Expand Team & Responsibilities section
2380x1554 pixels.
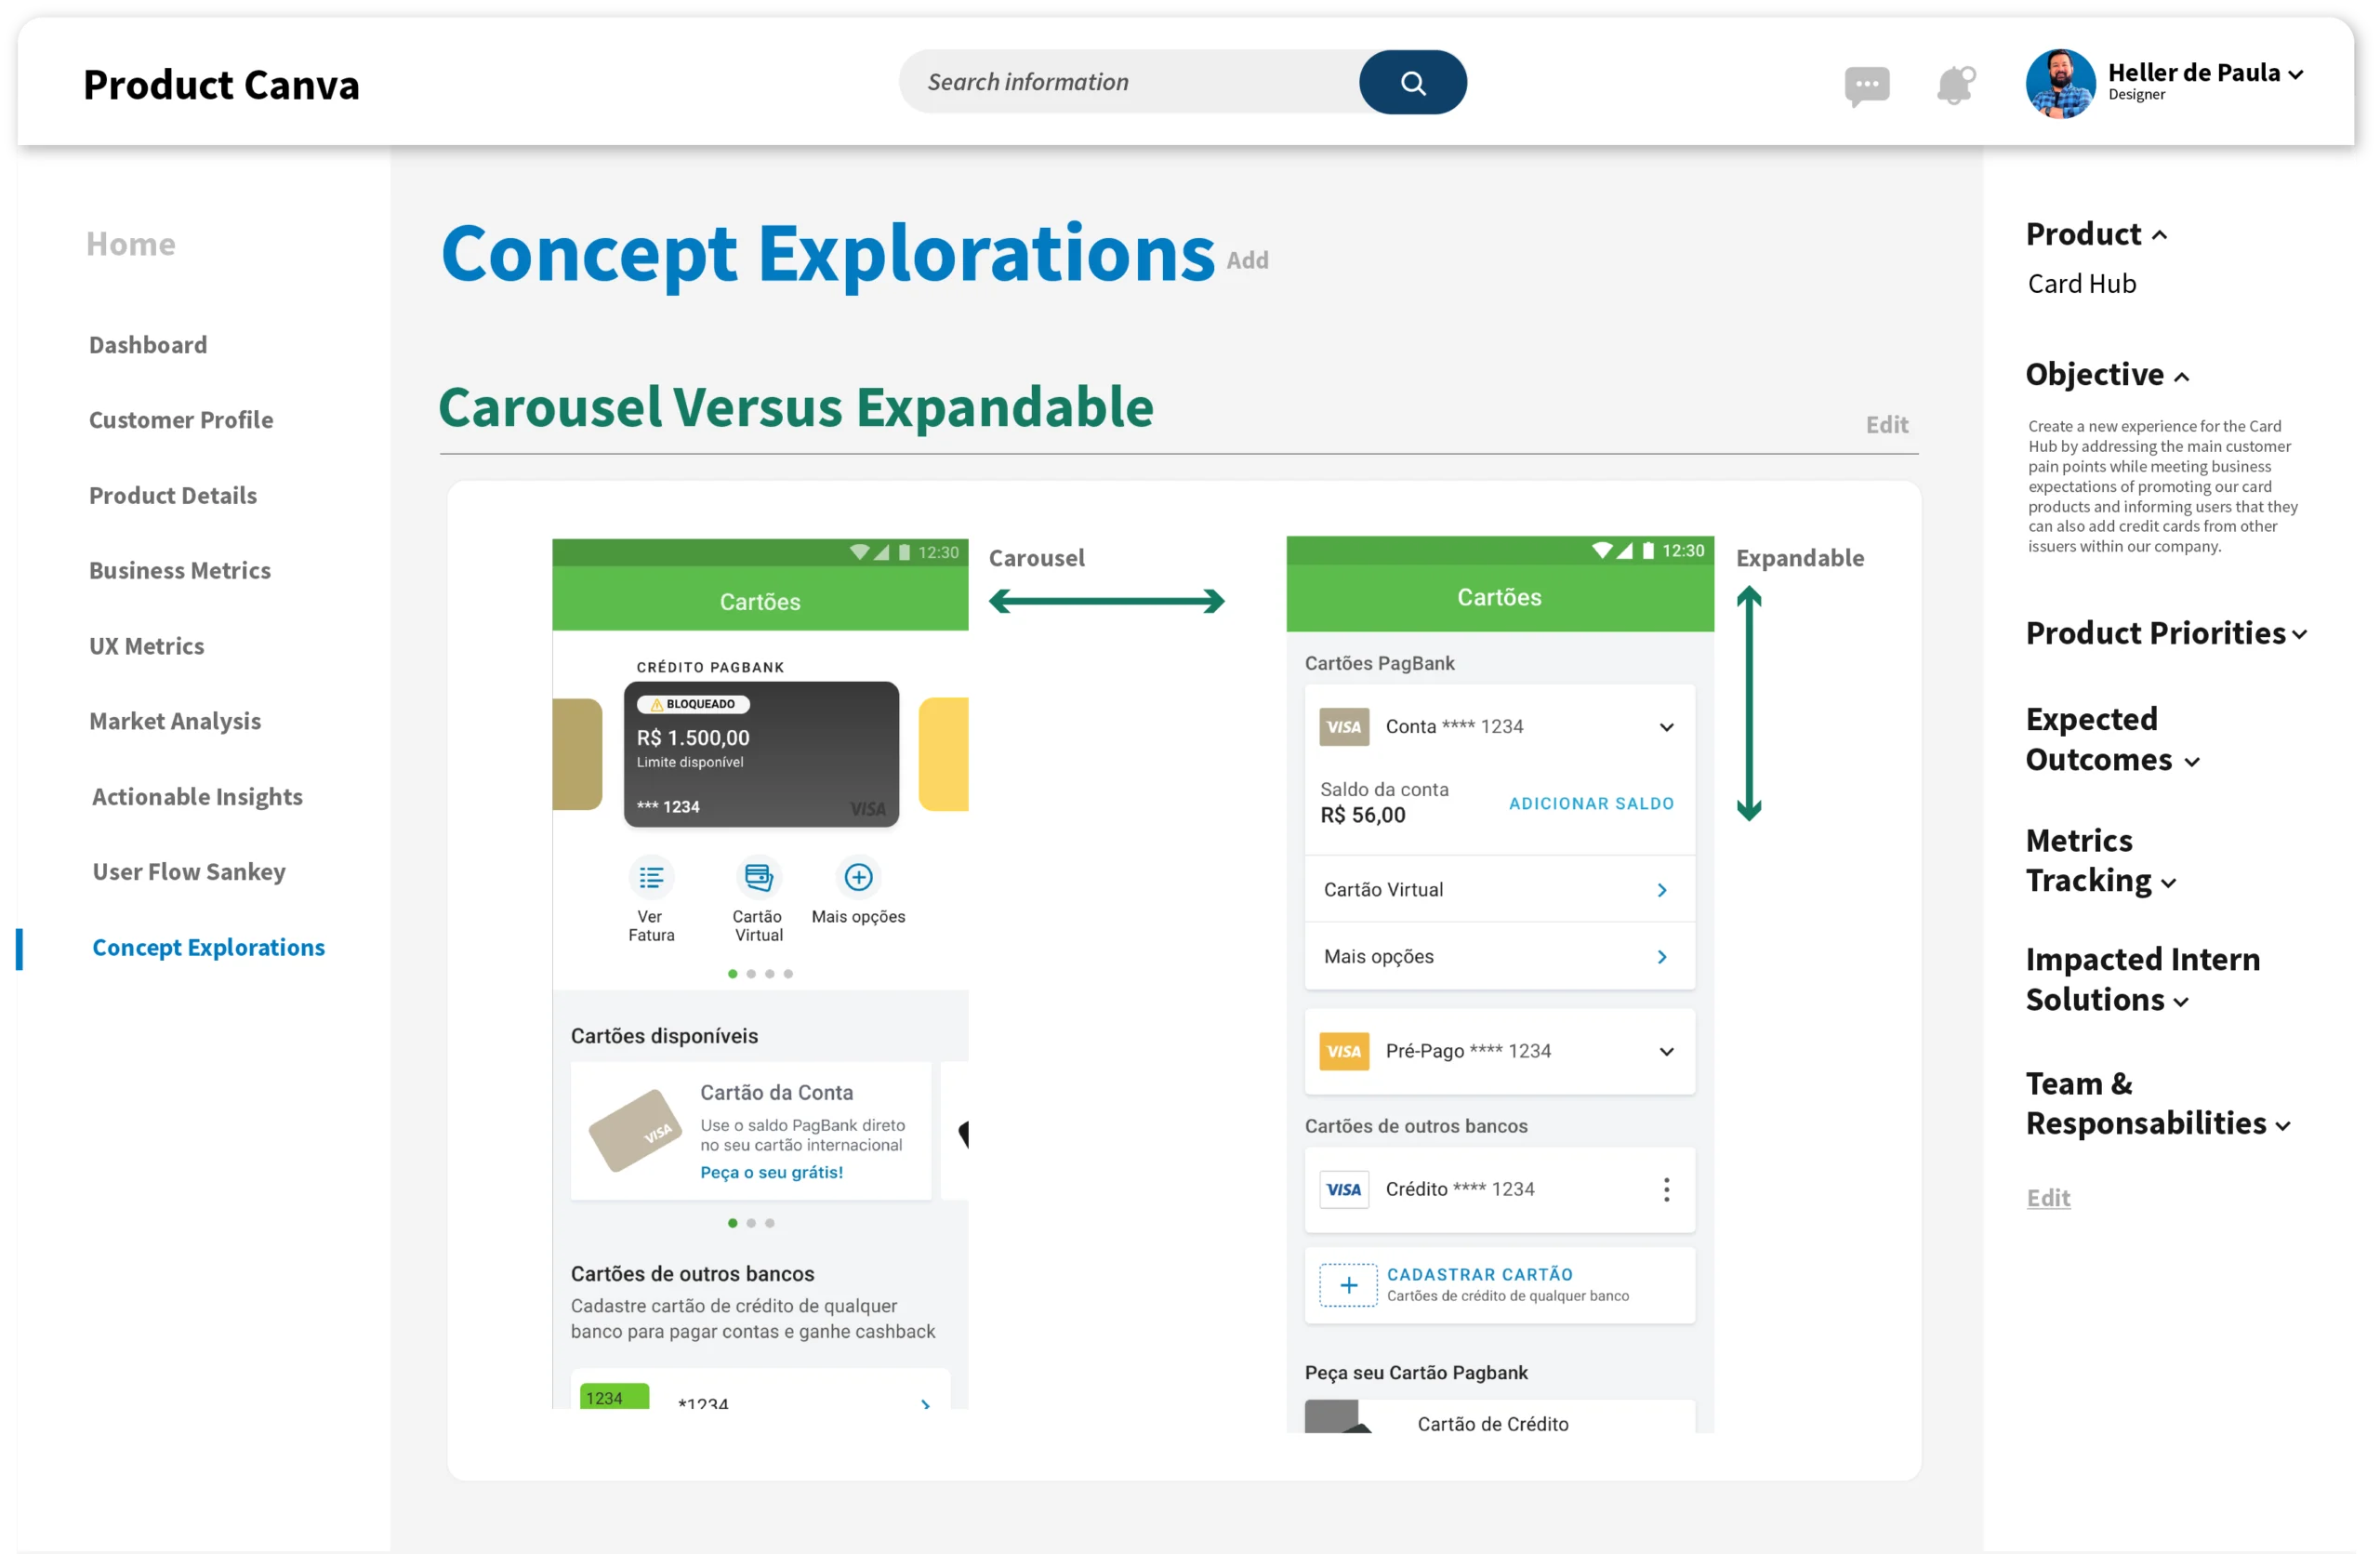[x=2282, y=1126]
